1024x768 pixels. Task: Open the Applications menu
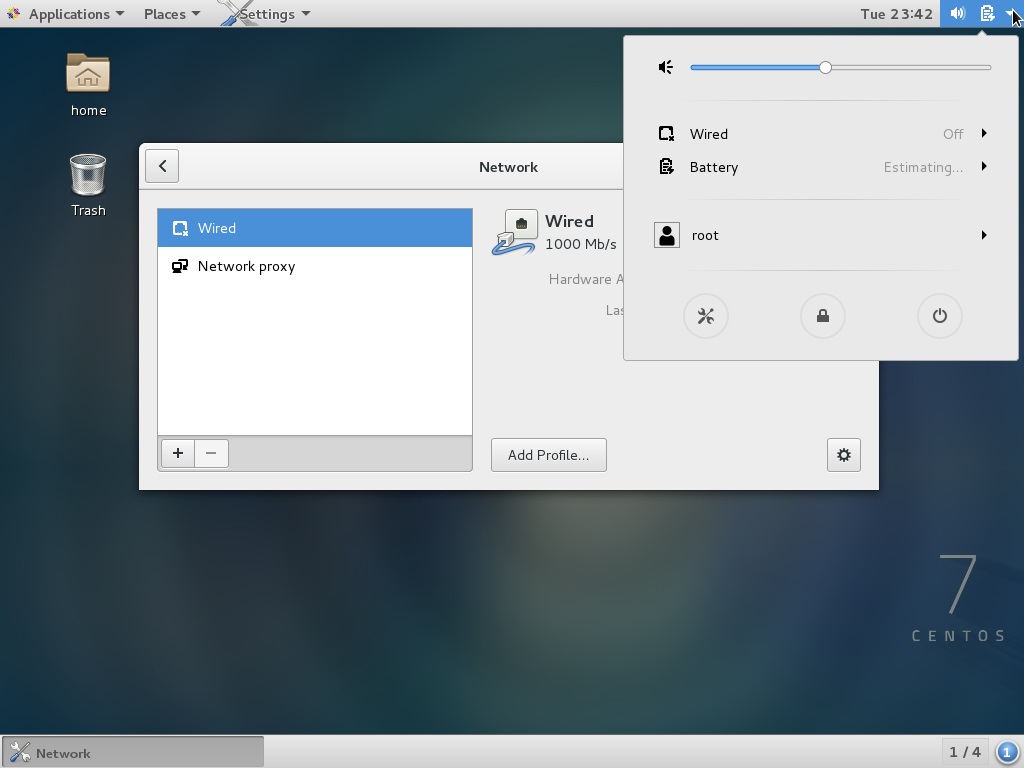[68, 13]
